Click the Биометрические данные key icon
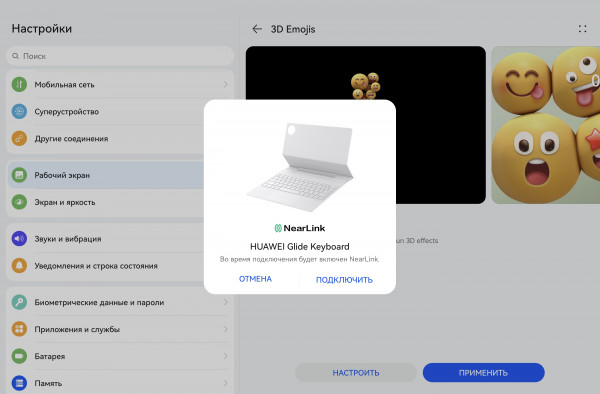The height and width of the screenshot is (394, 600). (19, 302)
